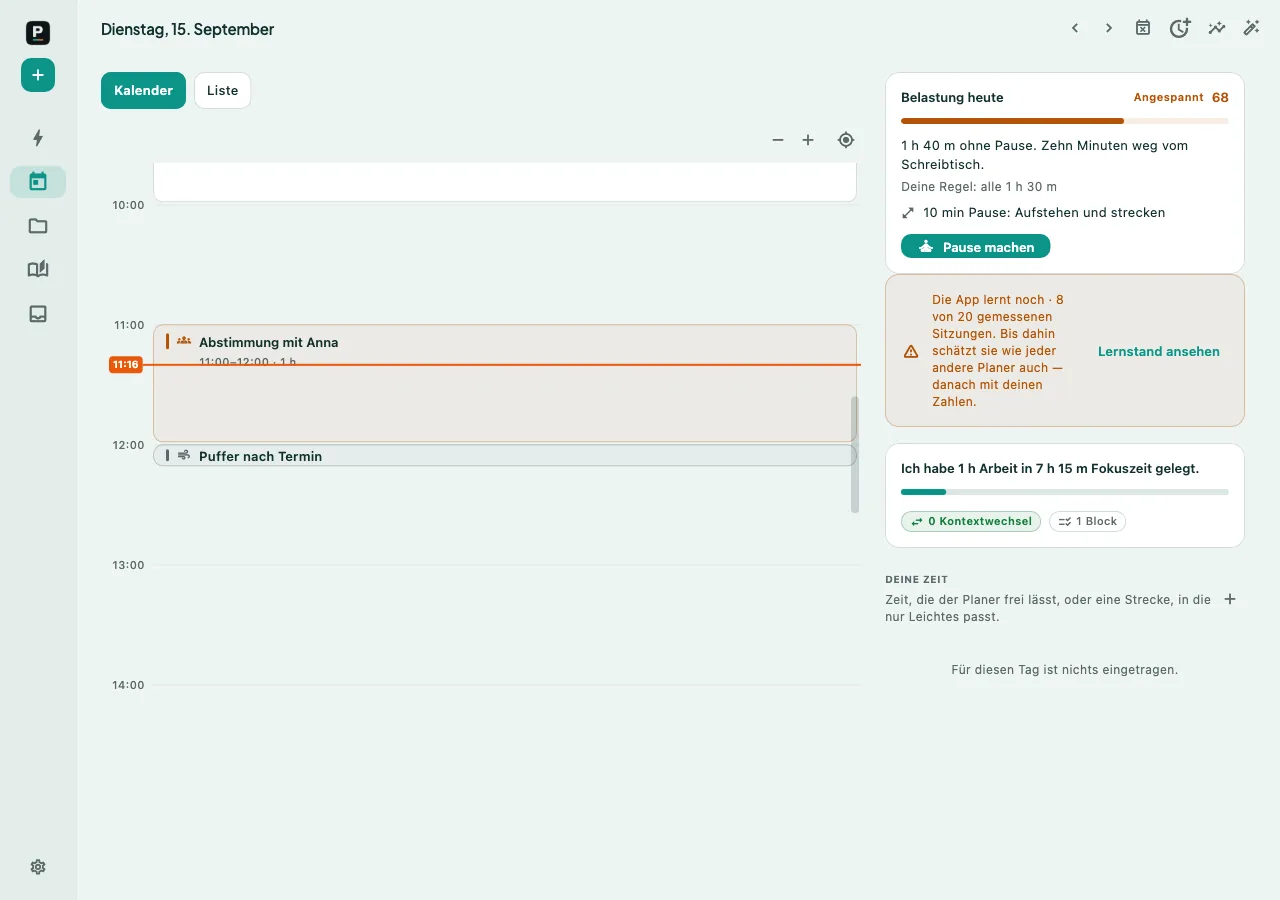Click the Belastung heute progress bar

point(1065,121)
